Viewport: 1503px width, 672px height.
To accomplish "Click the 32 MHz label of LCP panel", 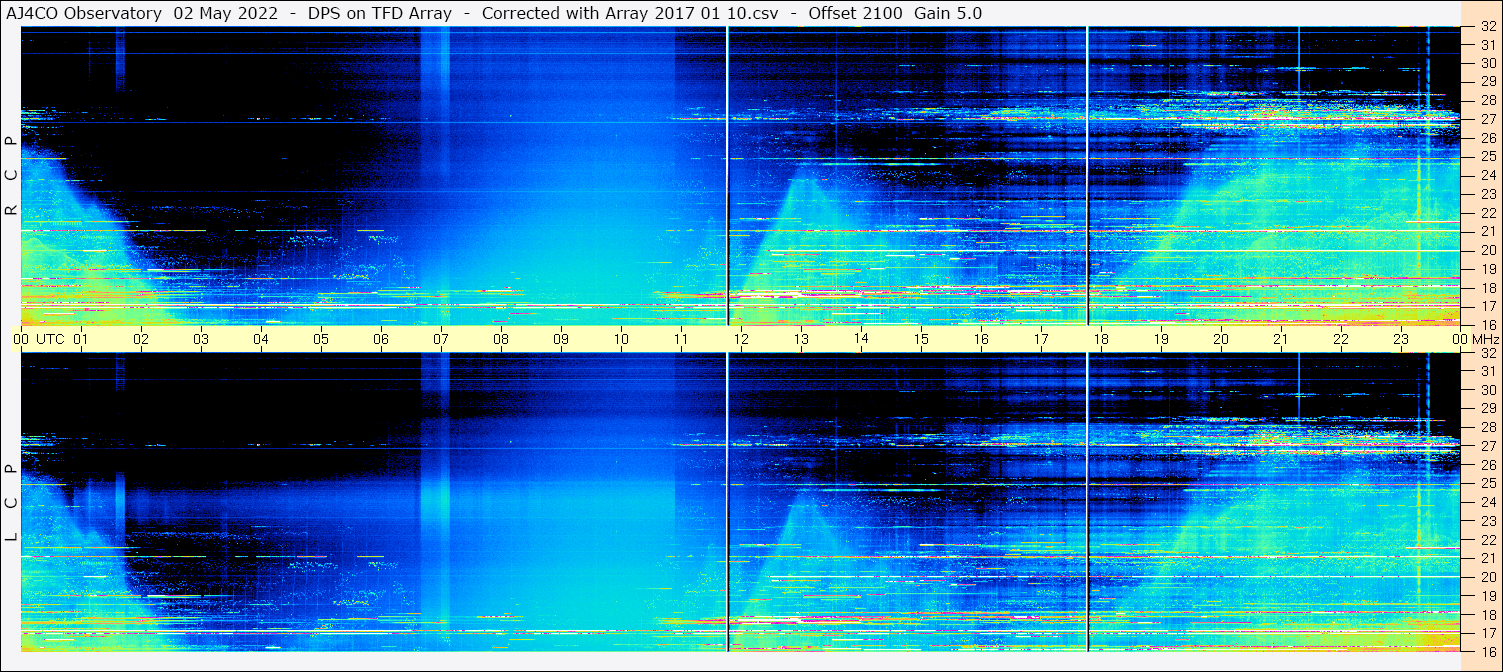I will click(1487, 353).
